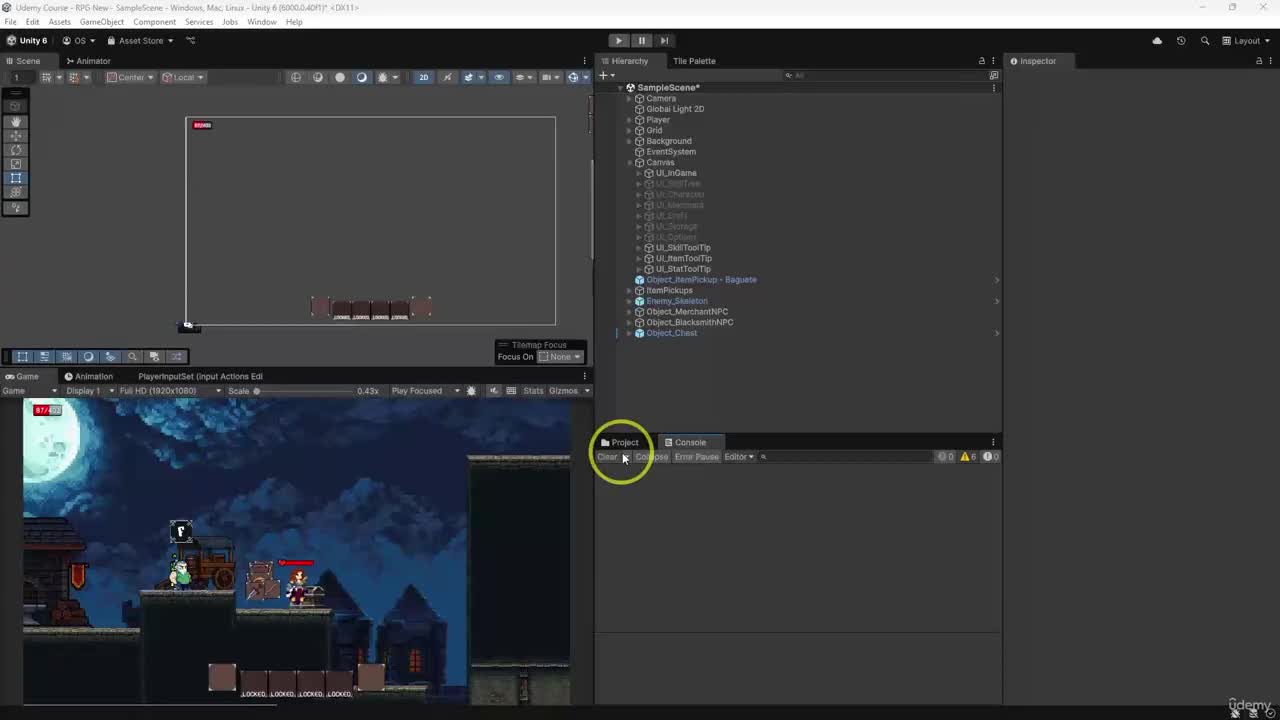The width and height of the screenshot is (1280, 720).
Task: Open the Unity cloud services icon
Action: pyautogui.click(x=1157, y=41)
